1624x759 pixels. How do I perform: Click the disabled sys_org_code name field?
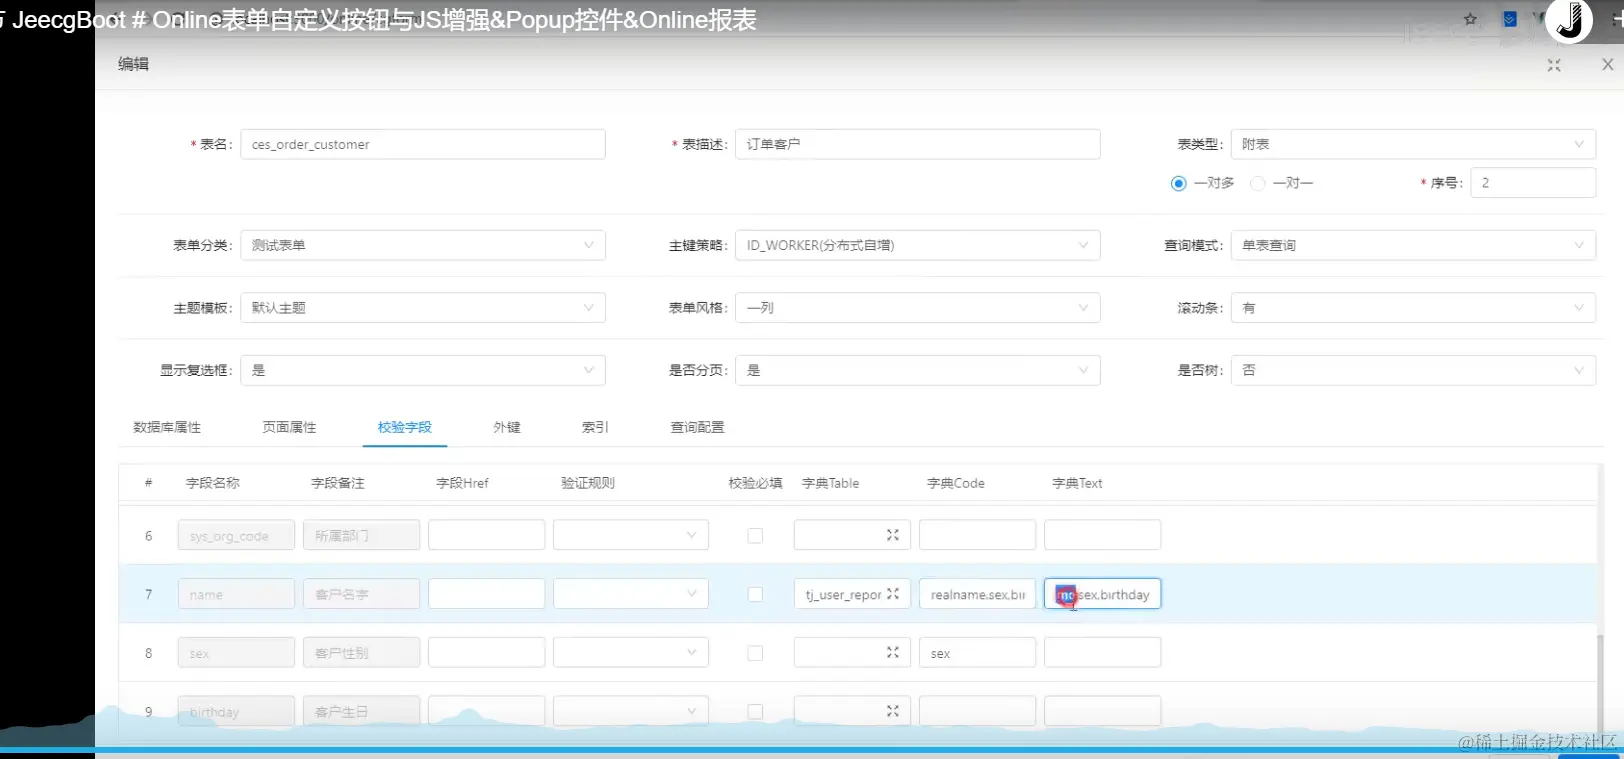[x=236, y=535]
